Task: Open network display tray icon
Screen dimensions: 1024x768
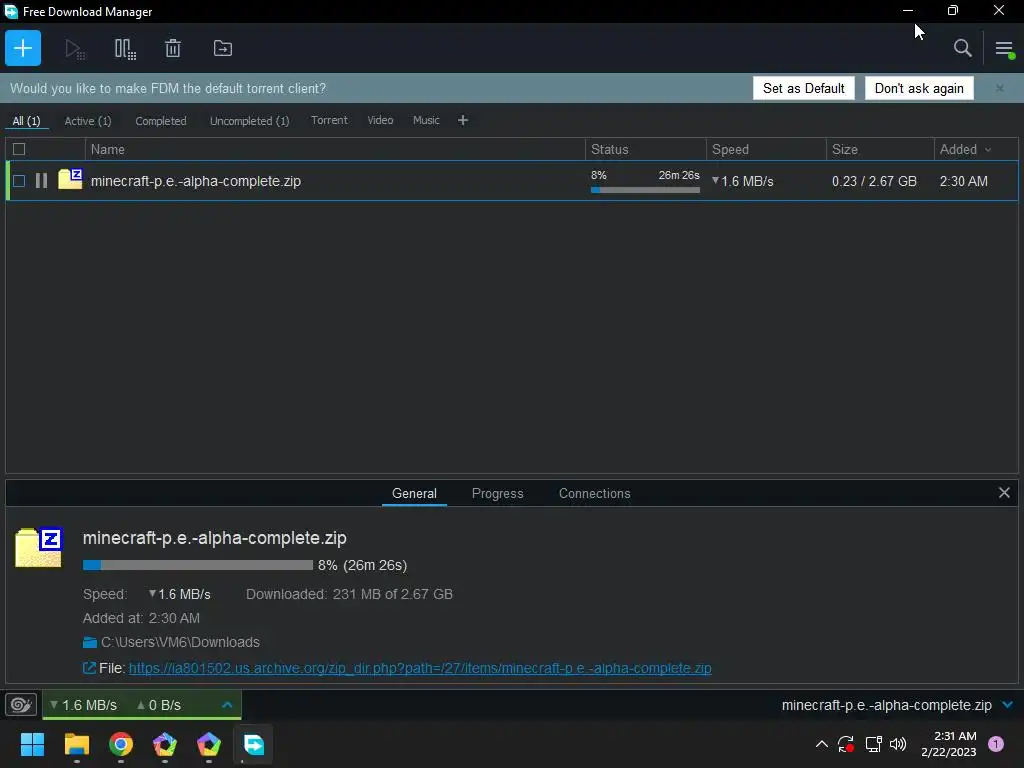Action: tap(873, 744)
